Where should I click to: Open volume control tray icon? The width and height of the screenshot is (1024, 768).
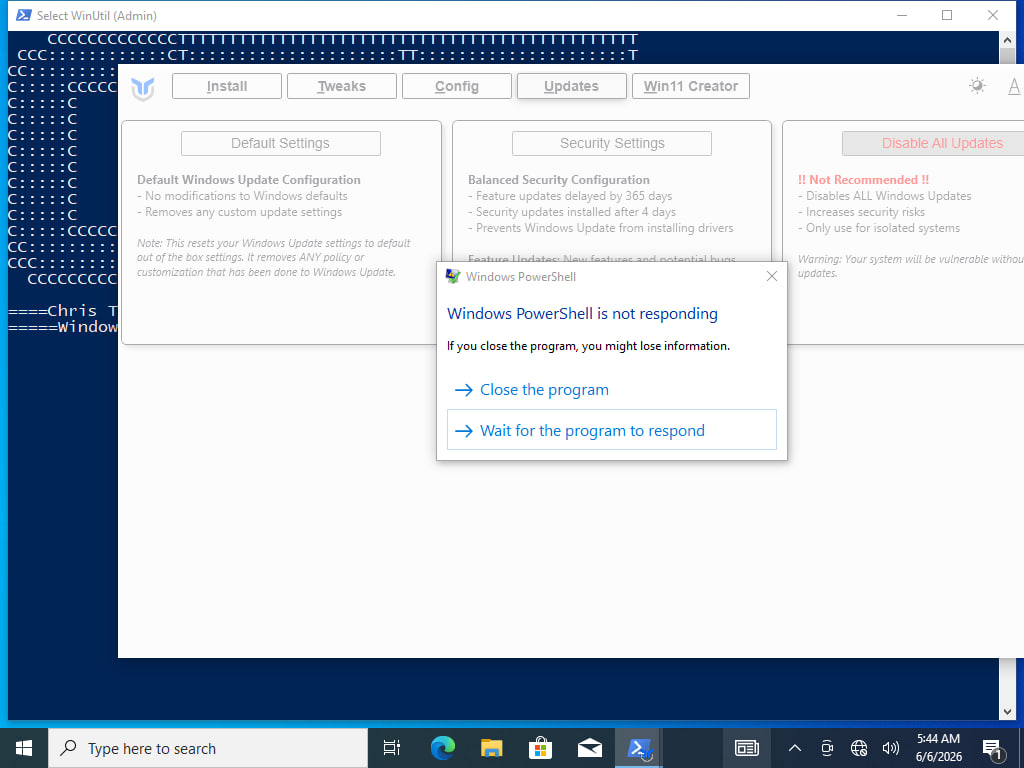(x=890, y=748)
